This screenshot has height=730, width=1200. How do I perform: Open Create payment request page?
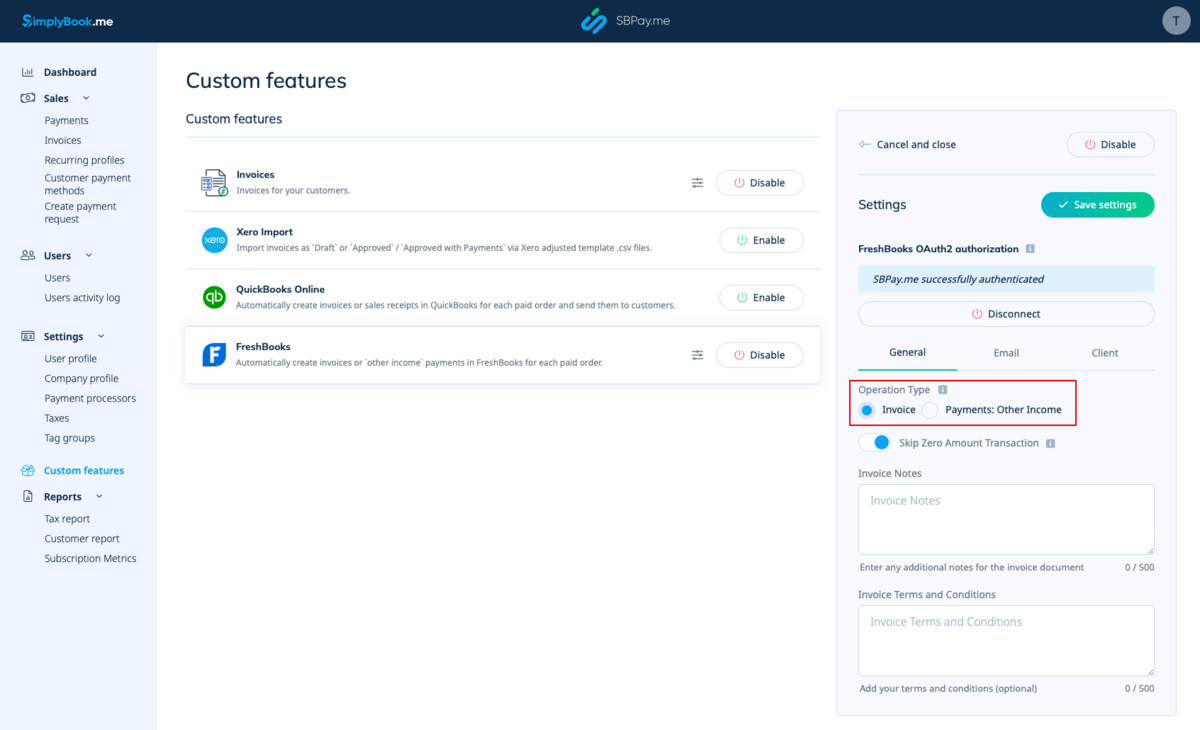pyautogui.click(x=80, y=212)
